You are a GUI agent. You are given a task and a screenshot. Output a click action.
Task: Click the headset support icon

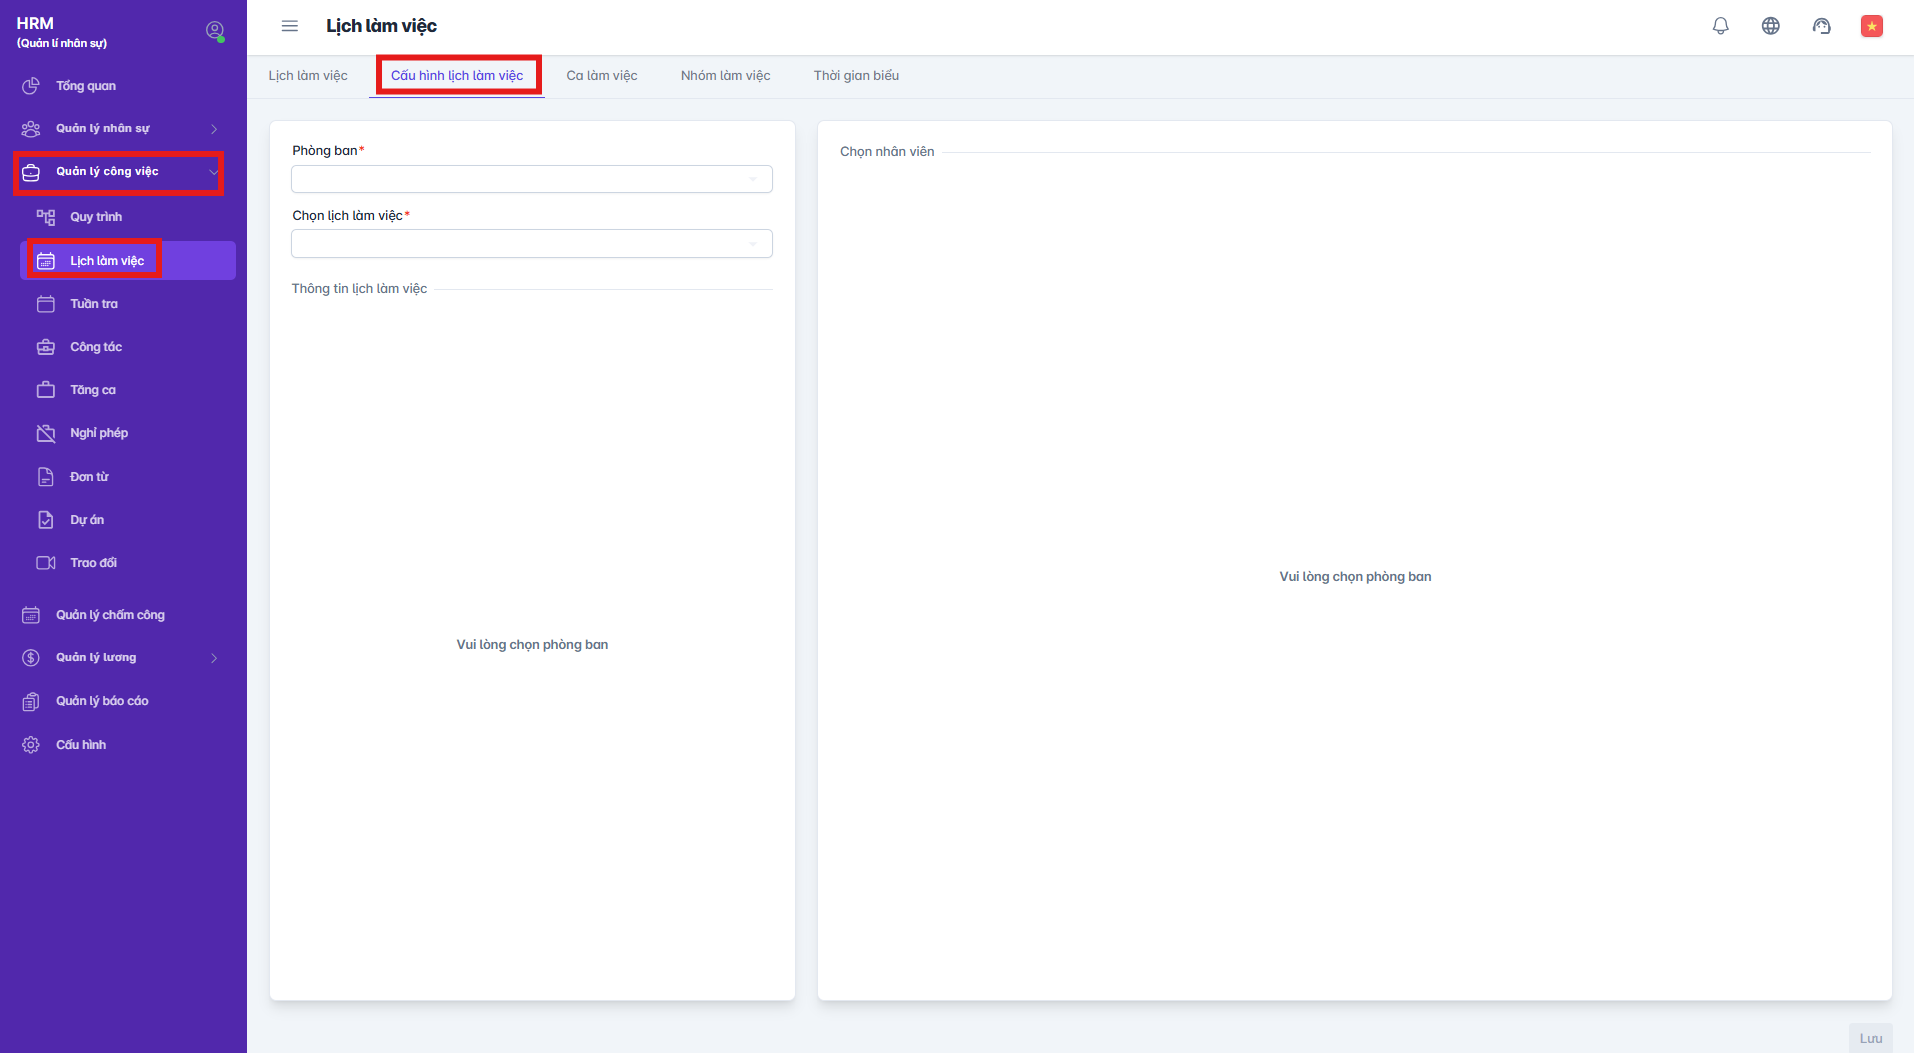1821,26
